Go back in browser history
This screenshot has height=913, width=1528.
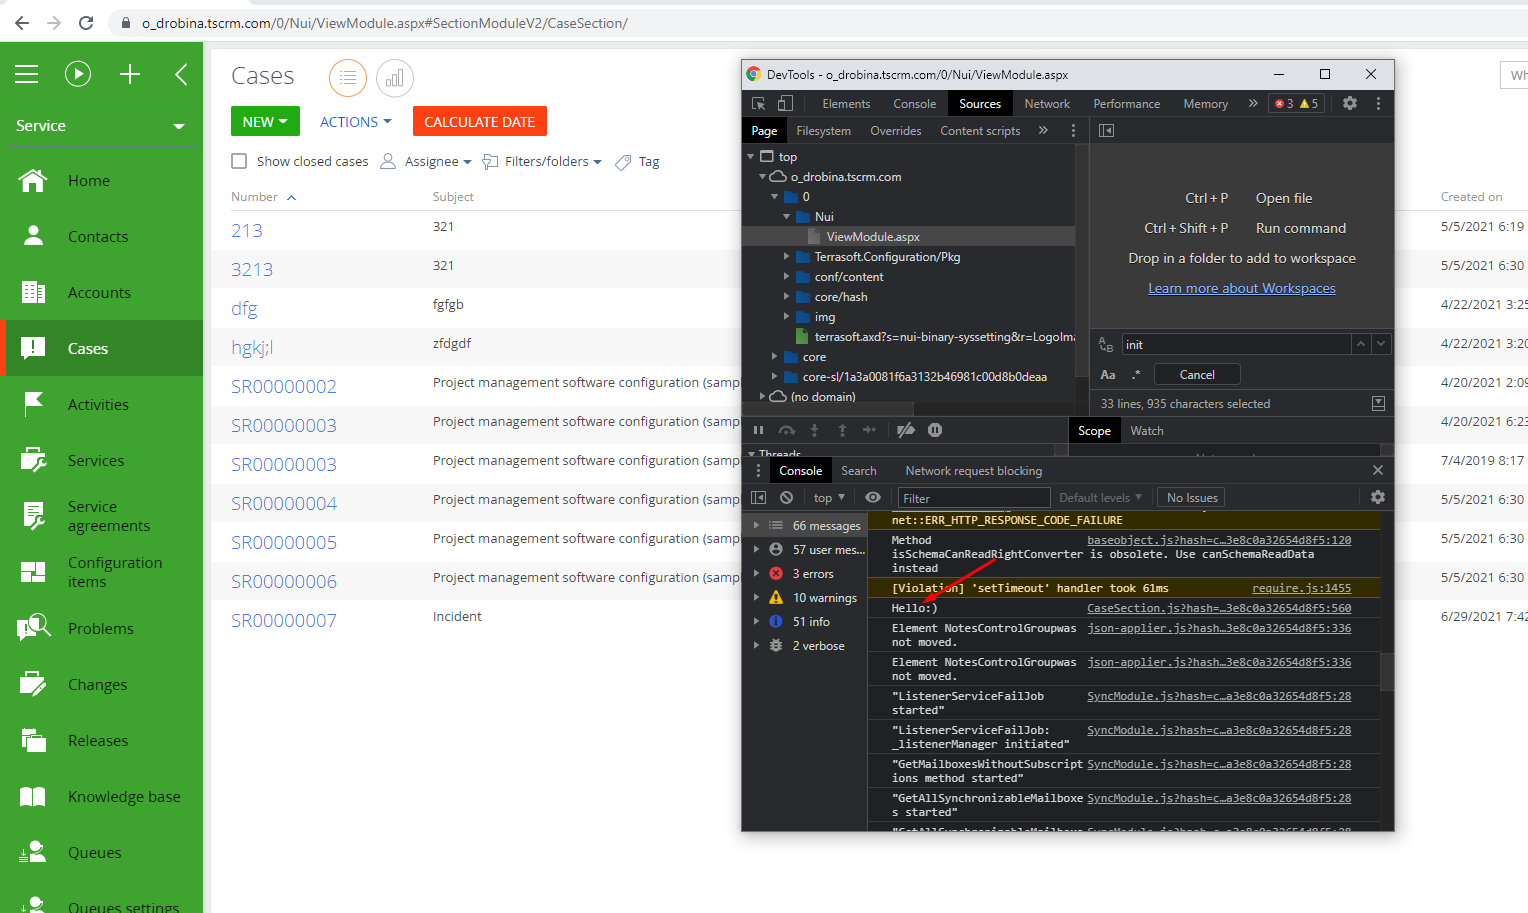[22, 23]
